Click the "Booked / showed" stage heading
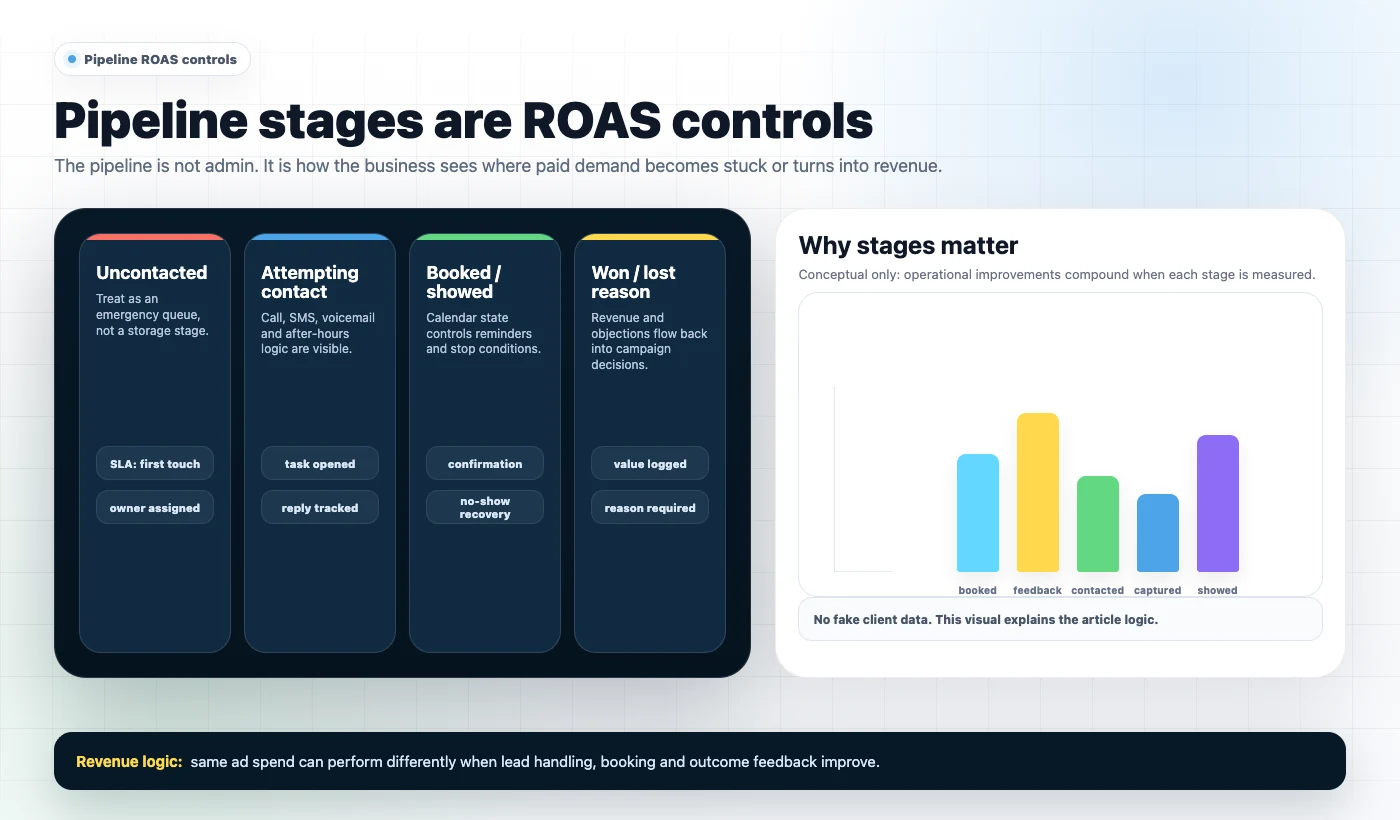Viewport: 1400px width, 820px height. (x=464, y=282)
